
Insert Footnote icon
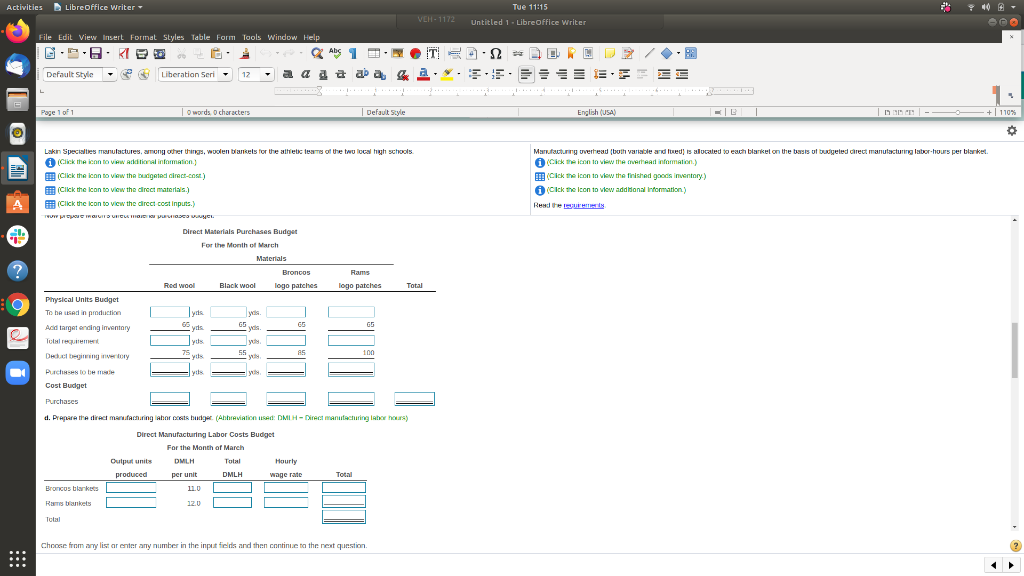tap(536, 54)
